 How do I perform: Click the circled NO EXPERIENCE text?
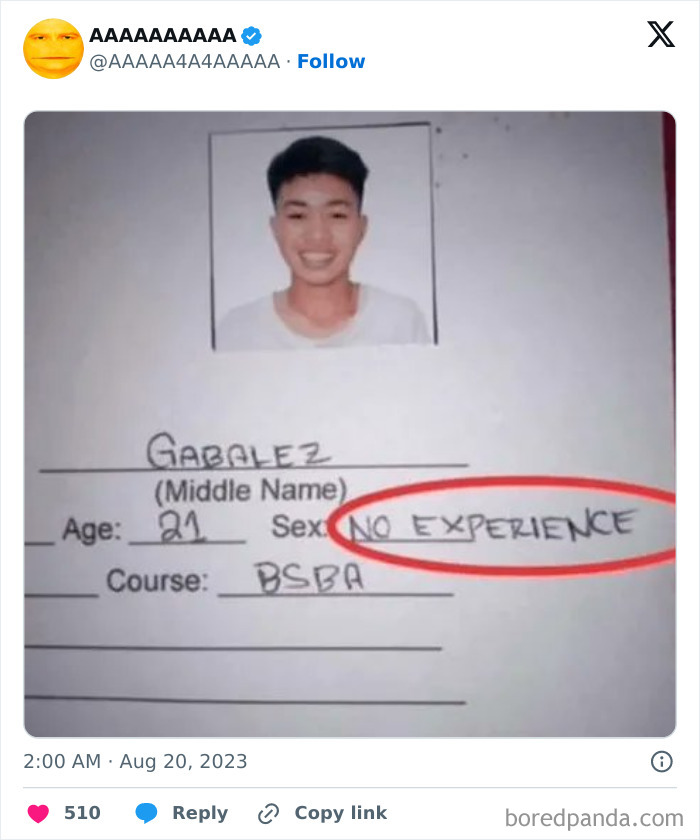pos(491,525)
